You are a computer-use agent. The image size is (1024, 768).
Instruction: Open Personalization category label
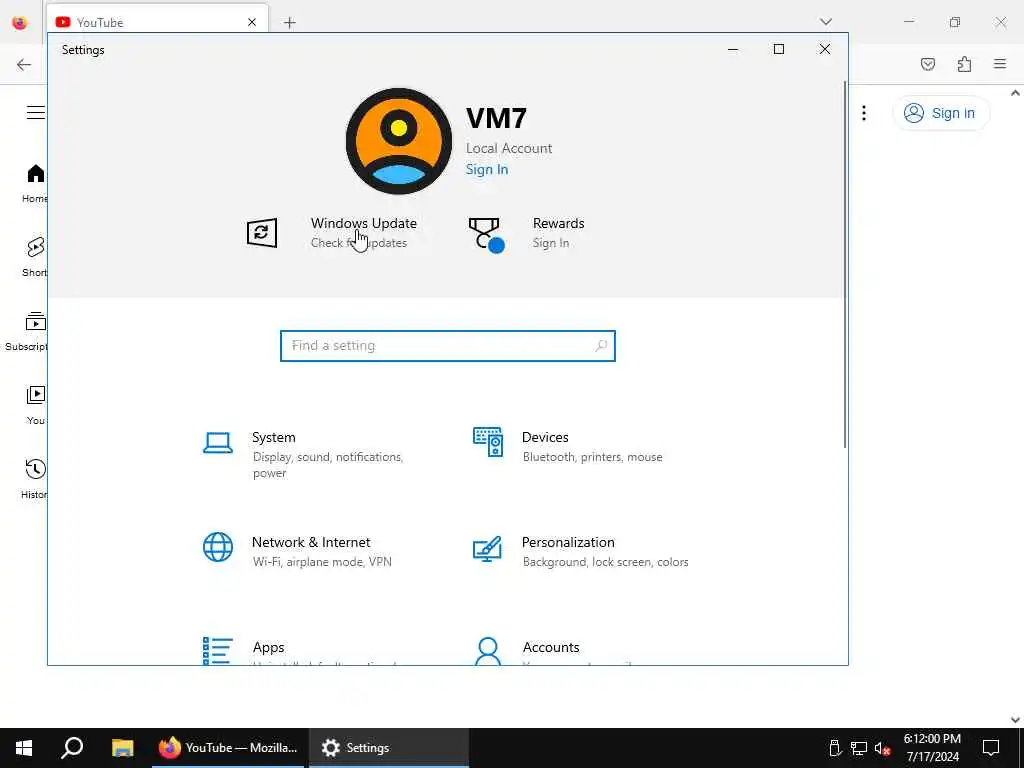(568, 543)
